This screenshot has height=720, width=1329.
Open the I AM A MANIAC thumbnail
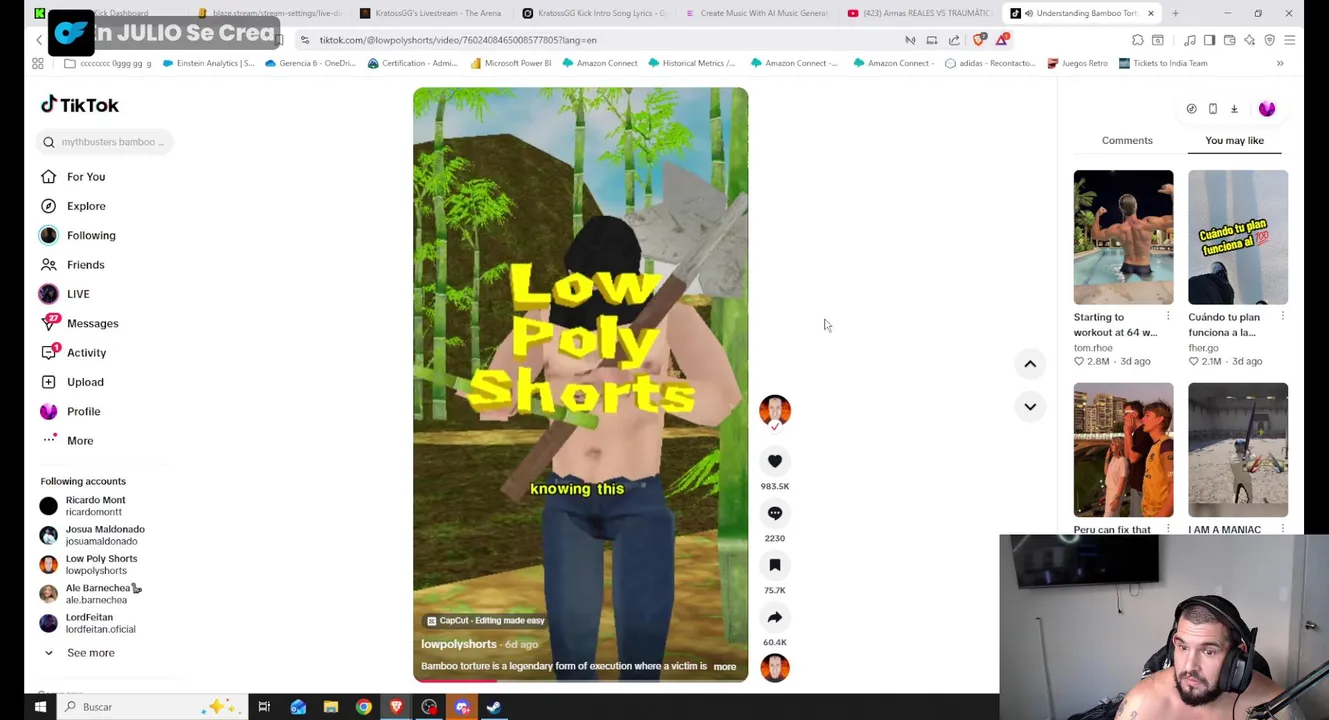pyautogui.click(x=1238, y=450)
